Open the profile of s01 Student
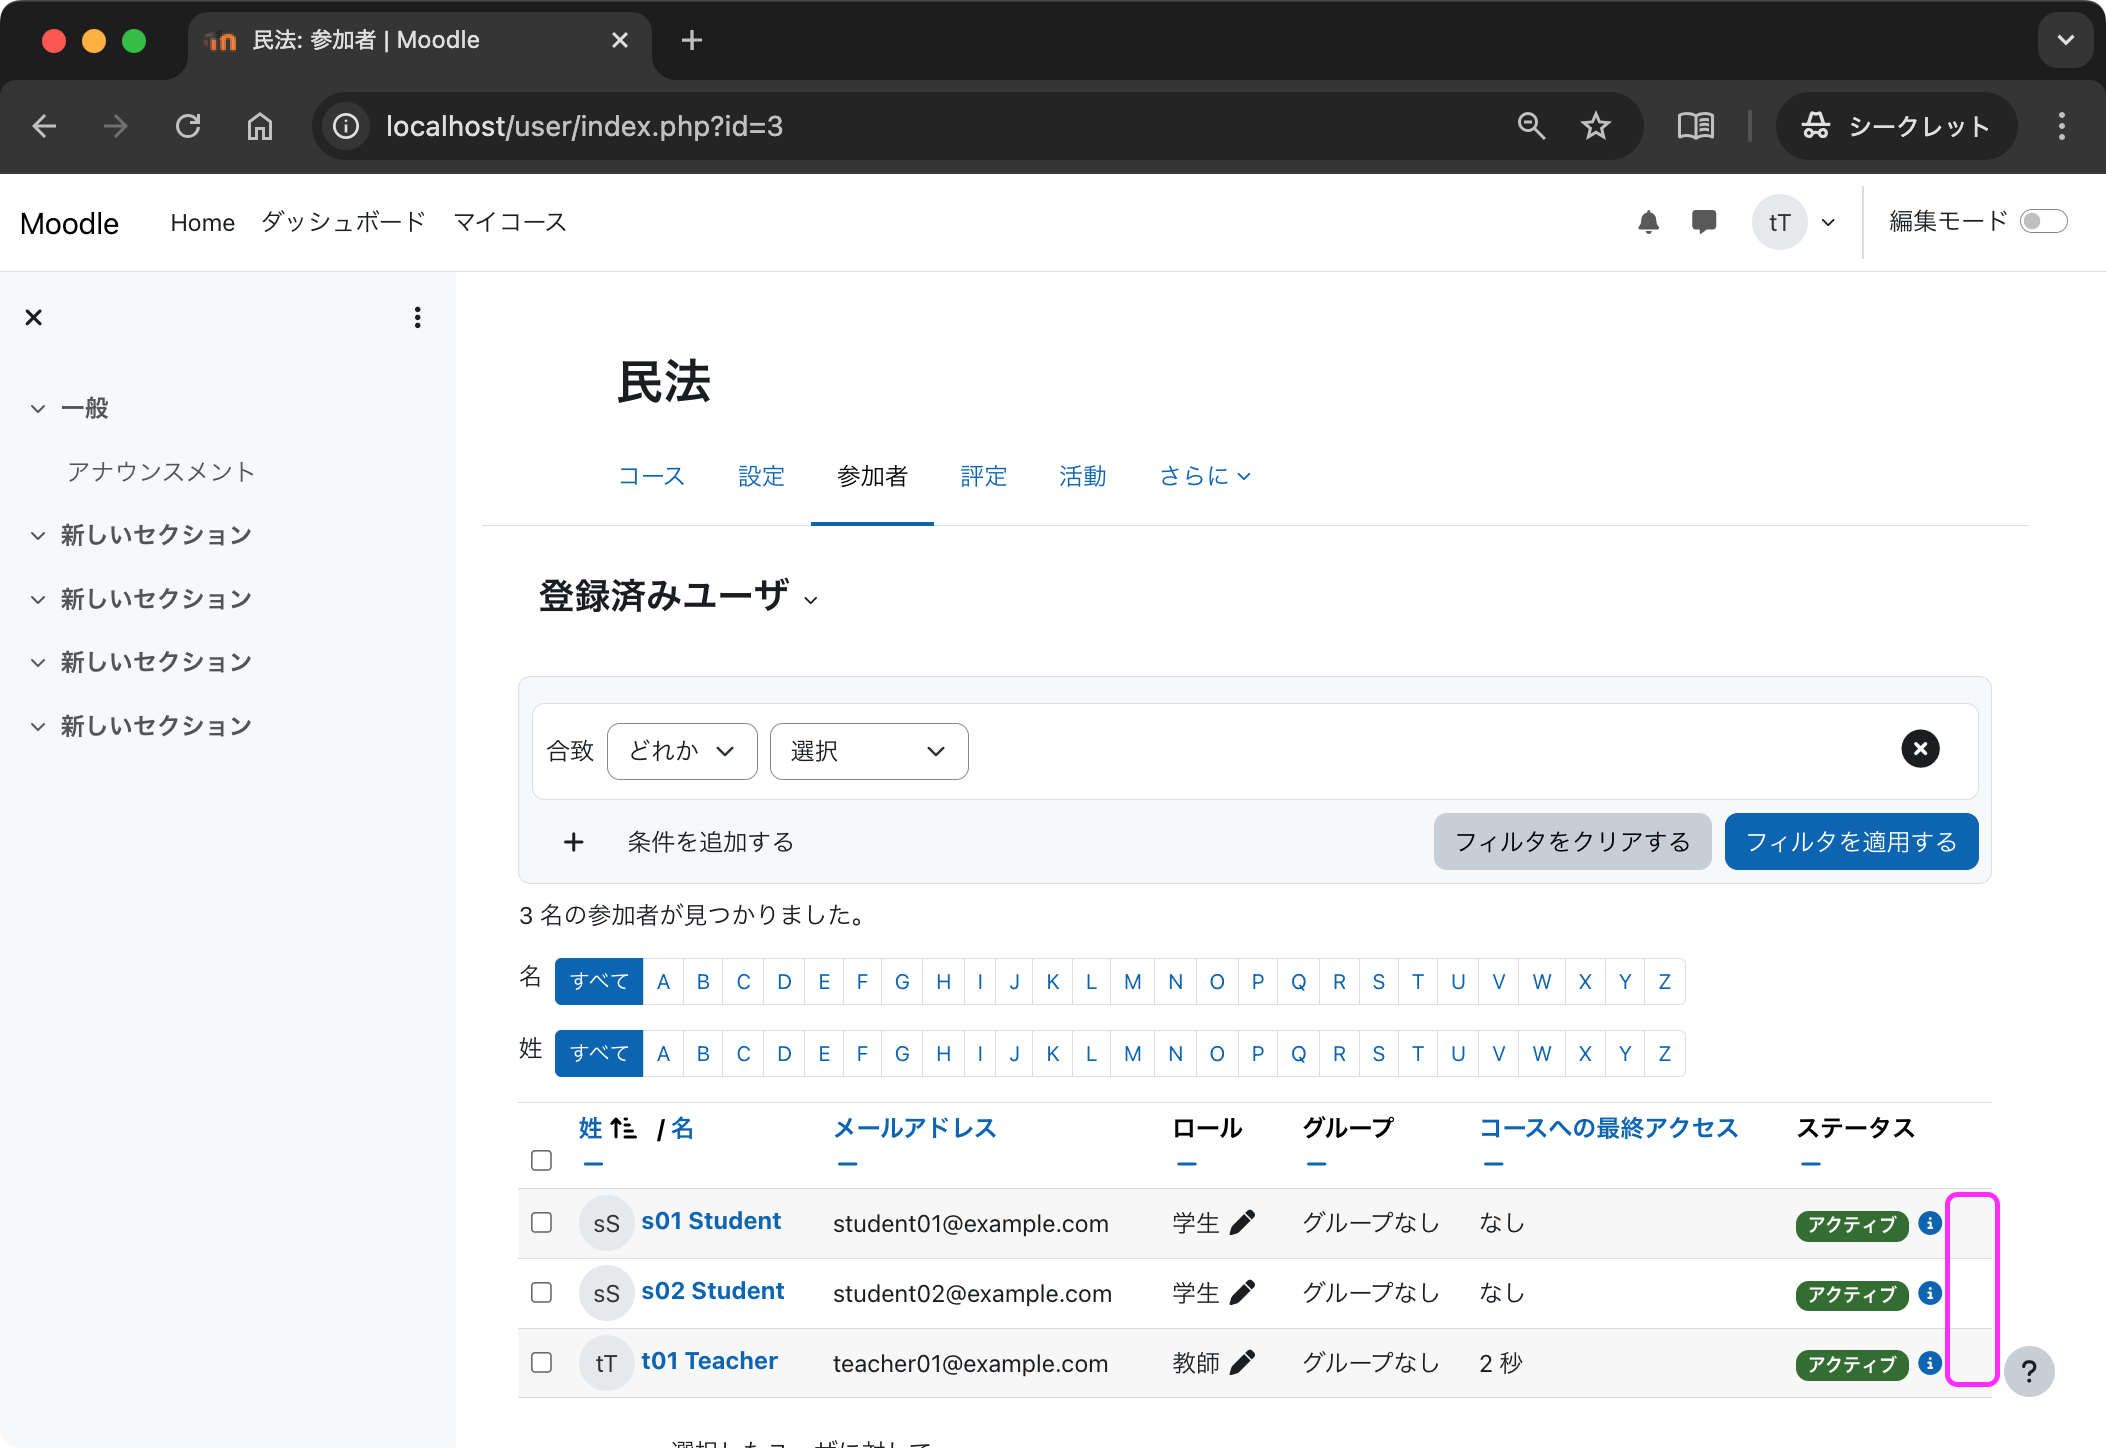This screenshot has width=2106, height=1448. pos(711,1220)
